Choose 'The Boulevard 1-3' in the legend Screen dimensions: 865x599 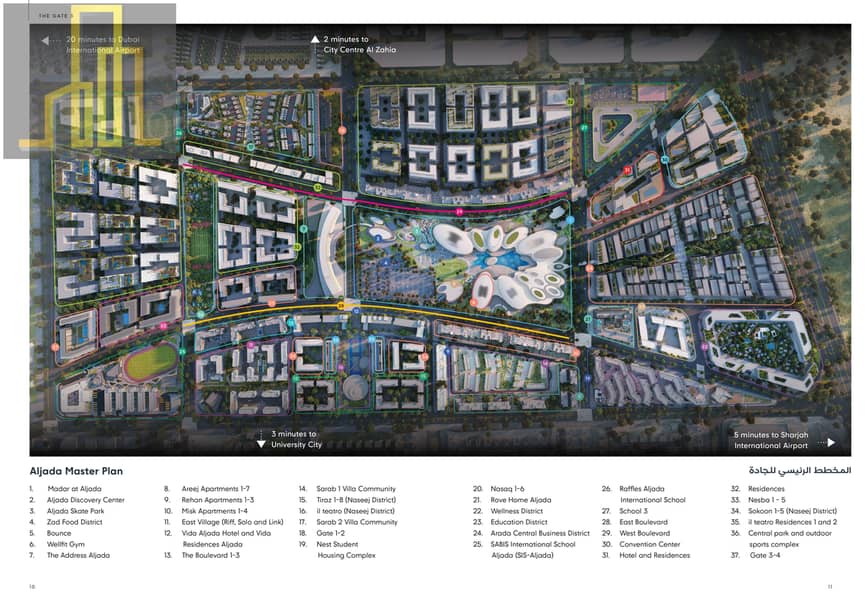coord(211,555)
